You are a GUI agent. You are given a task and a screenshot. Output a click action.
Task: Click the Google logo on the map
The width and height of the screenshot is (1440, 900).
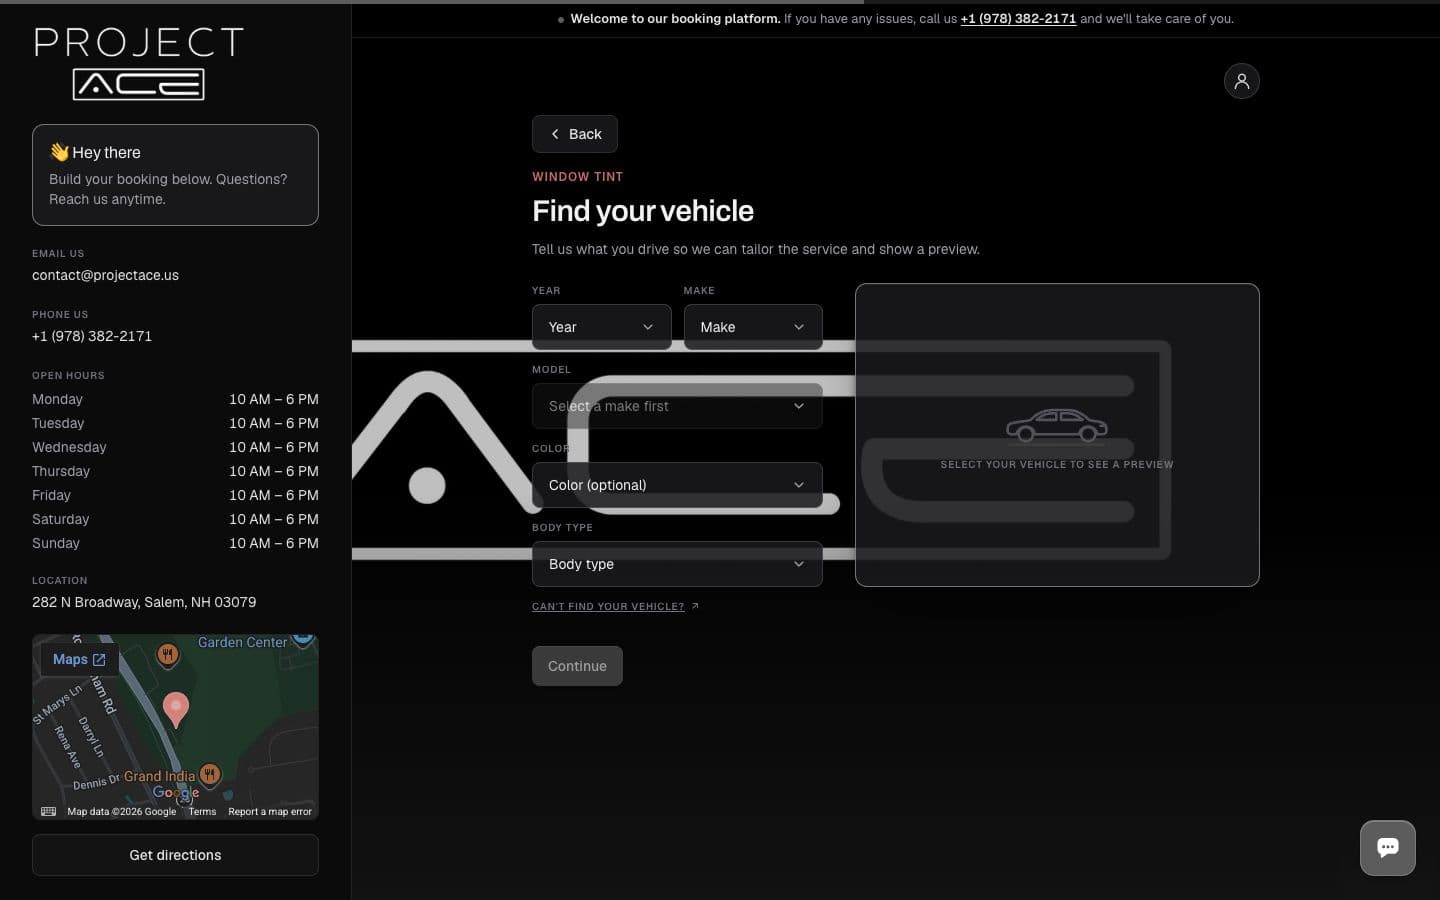(x=176, y=792)
